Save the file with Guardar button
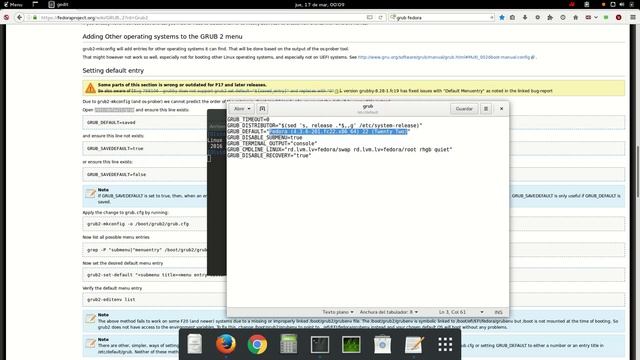This screenshot has width=640, height=360. (x=464, y=109)
